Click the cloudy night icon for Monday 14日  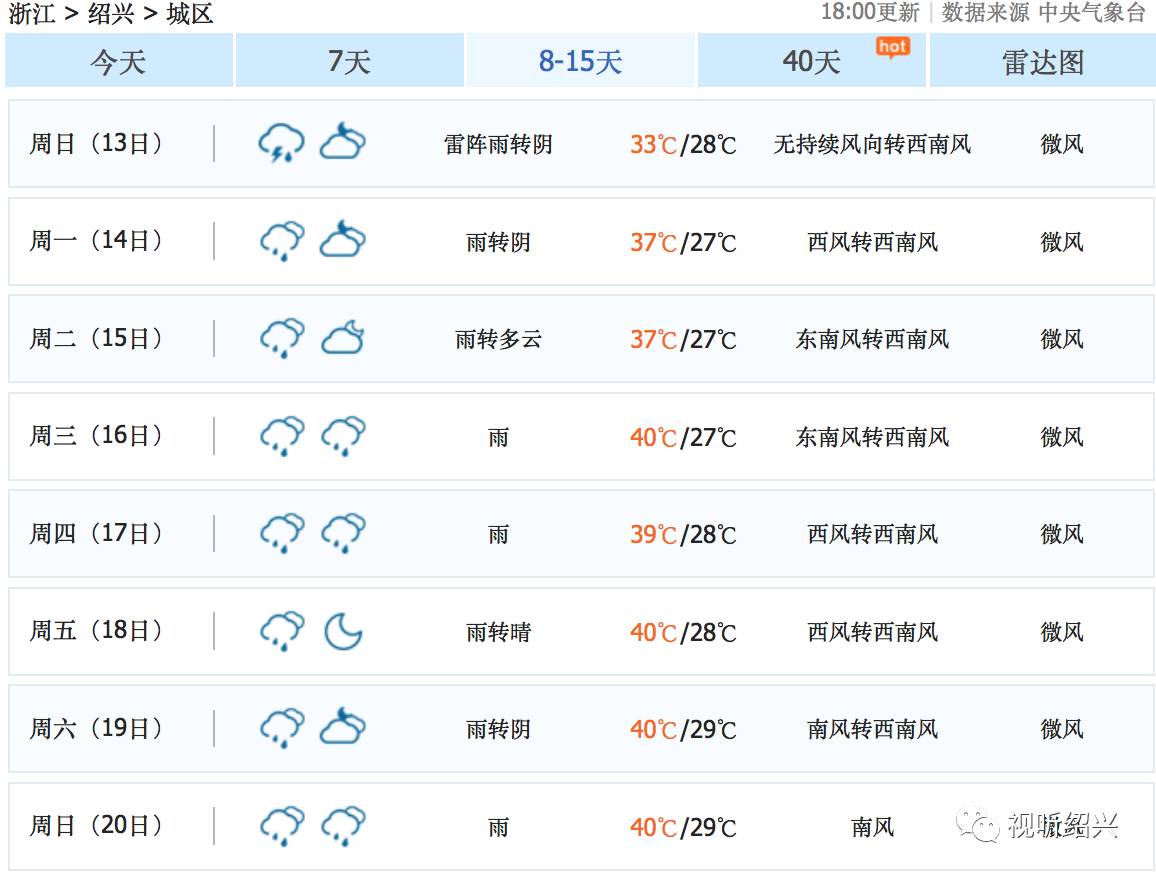pyautogui.click(x=343, y=239)
